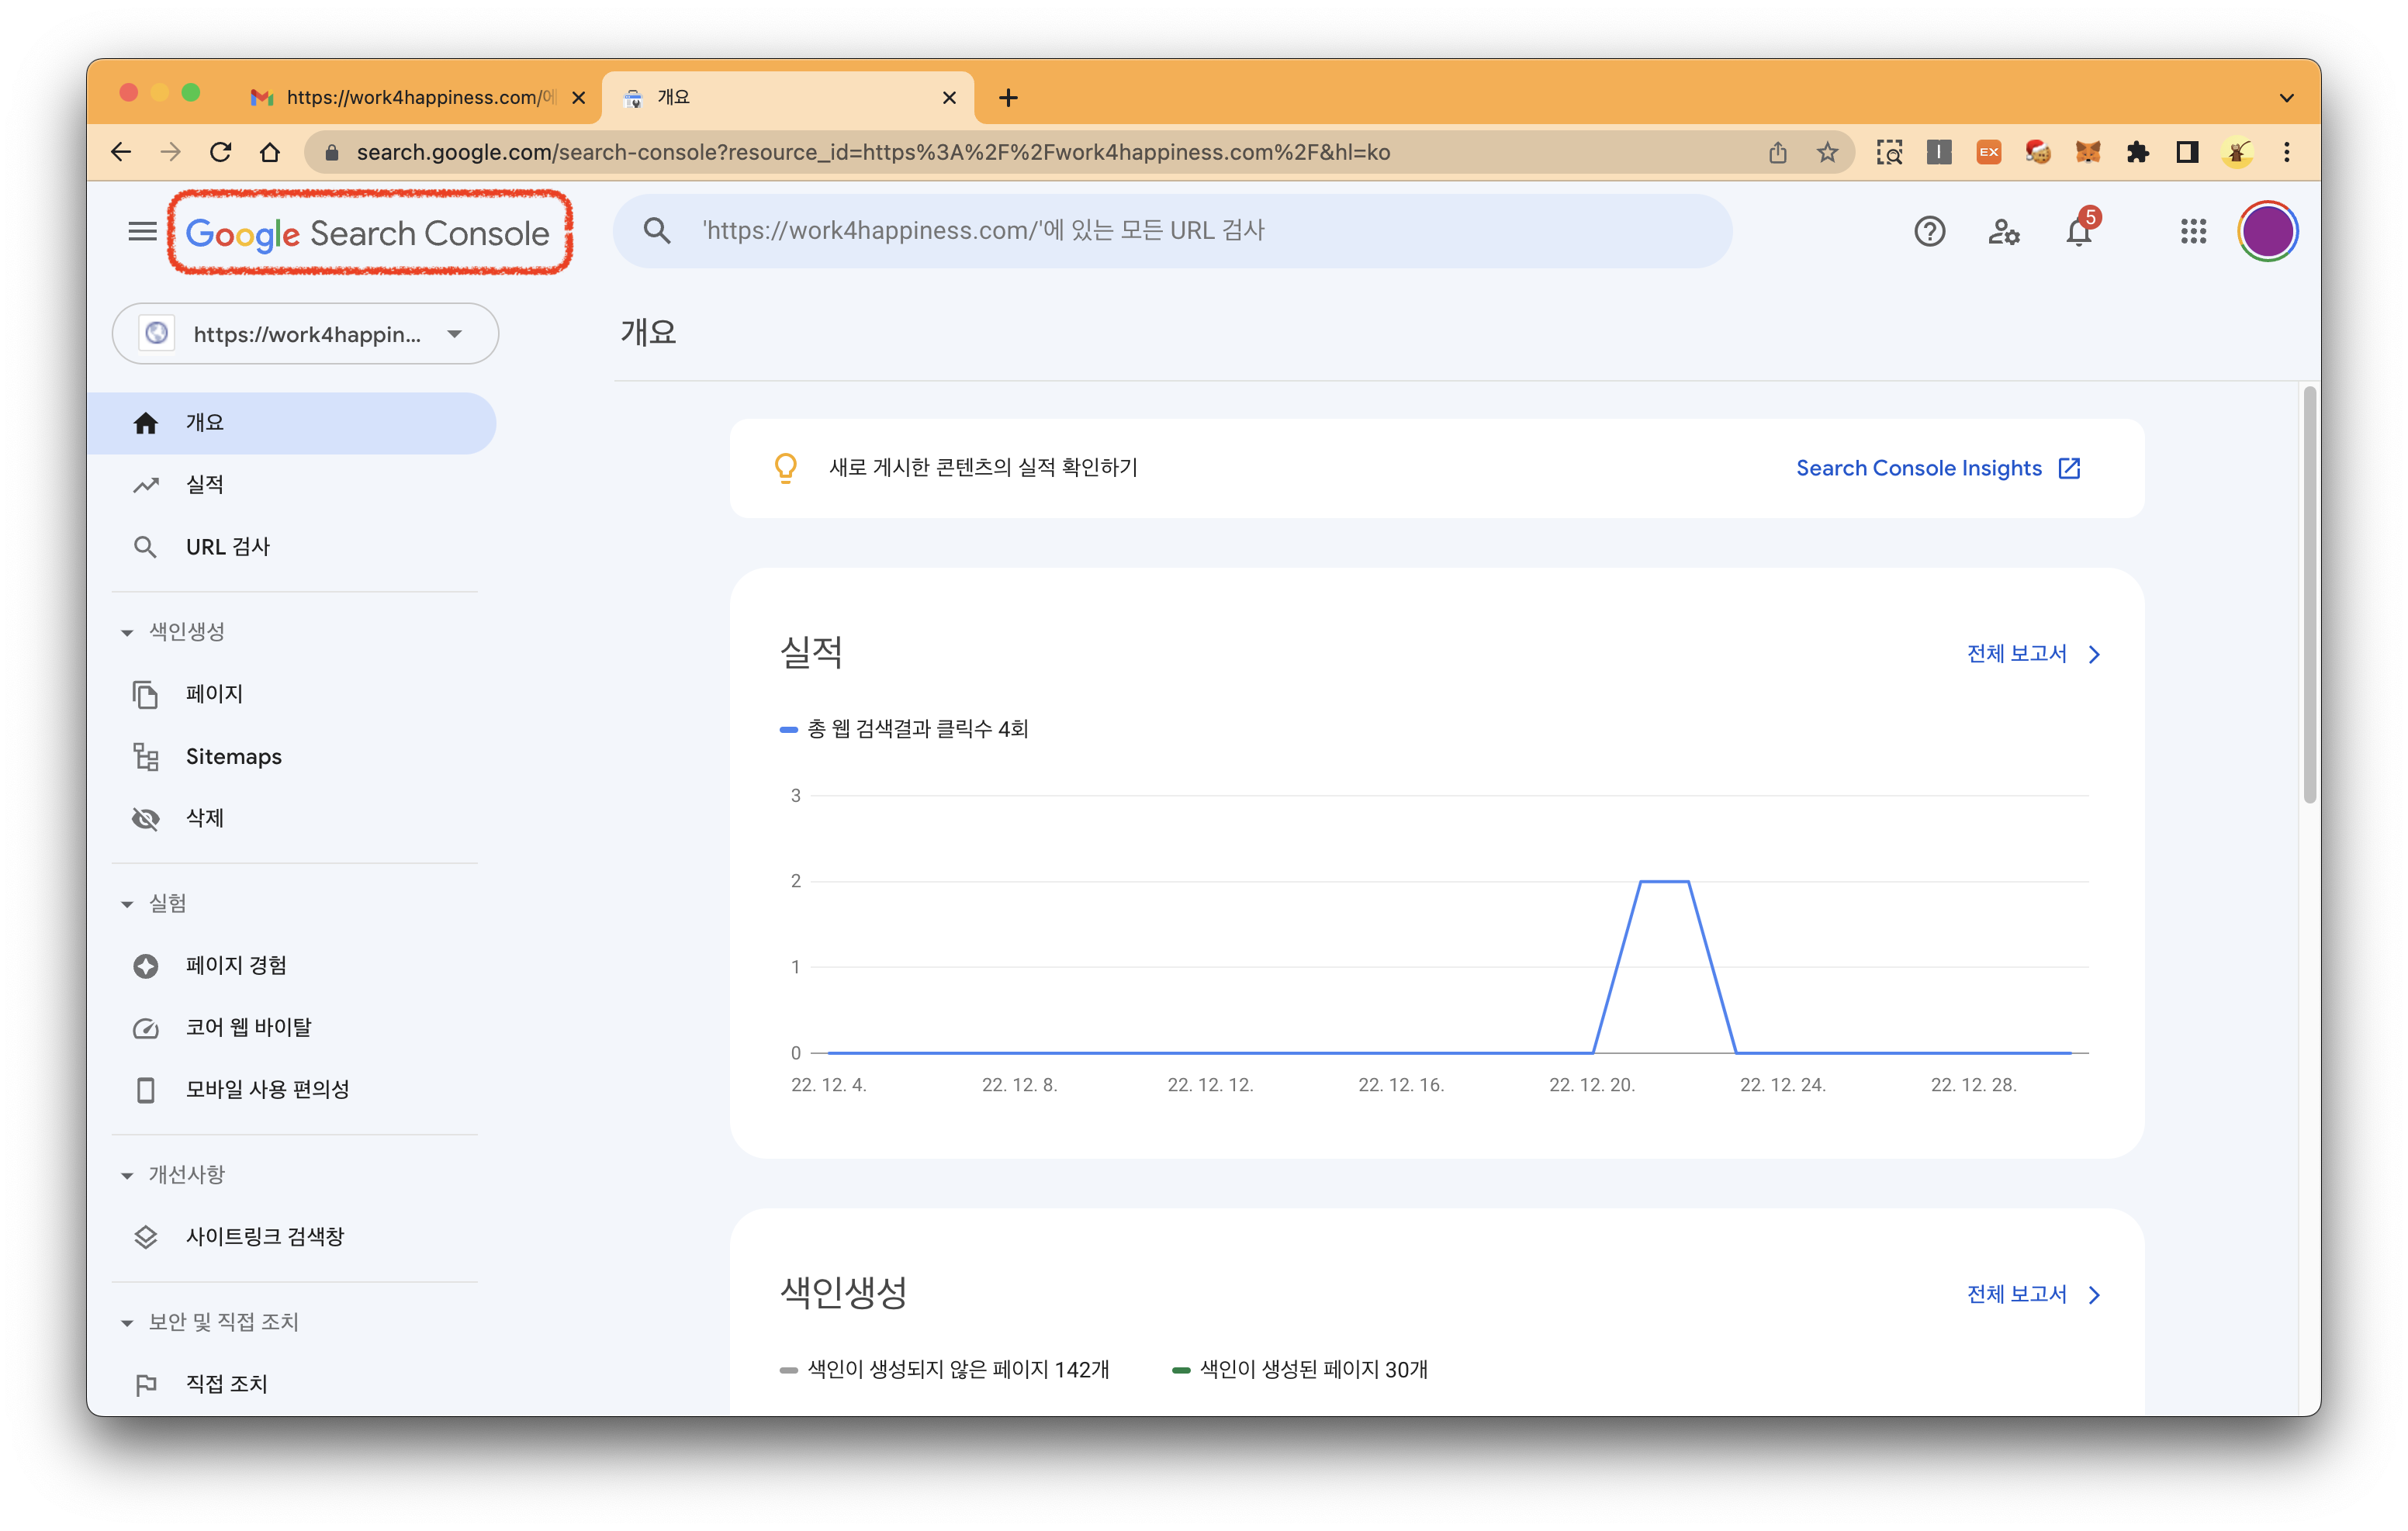Image resolution: width=2408 pixels, height=1531 pixels.
Task: Bookmark this page with the star icon
Action: 1827,152
